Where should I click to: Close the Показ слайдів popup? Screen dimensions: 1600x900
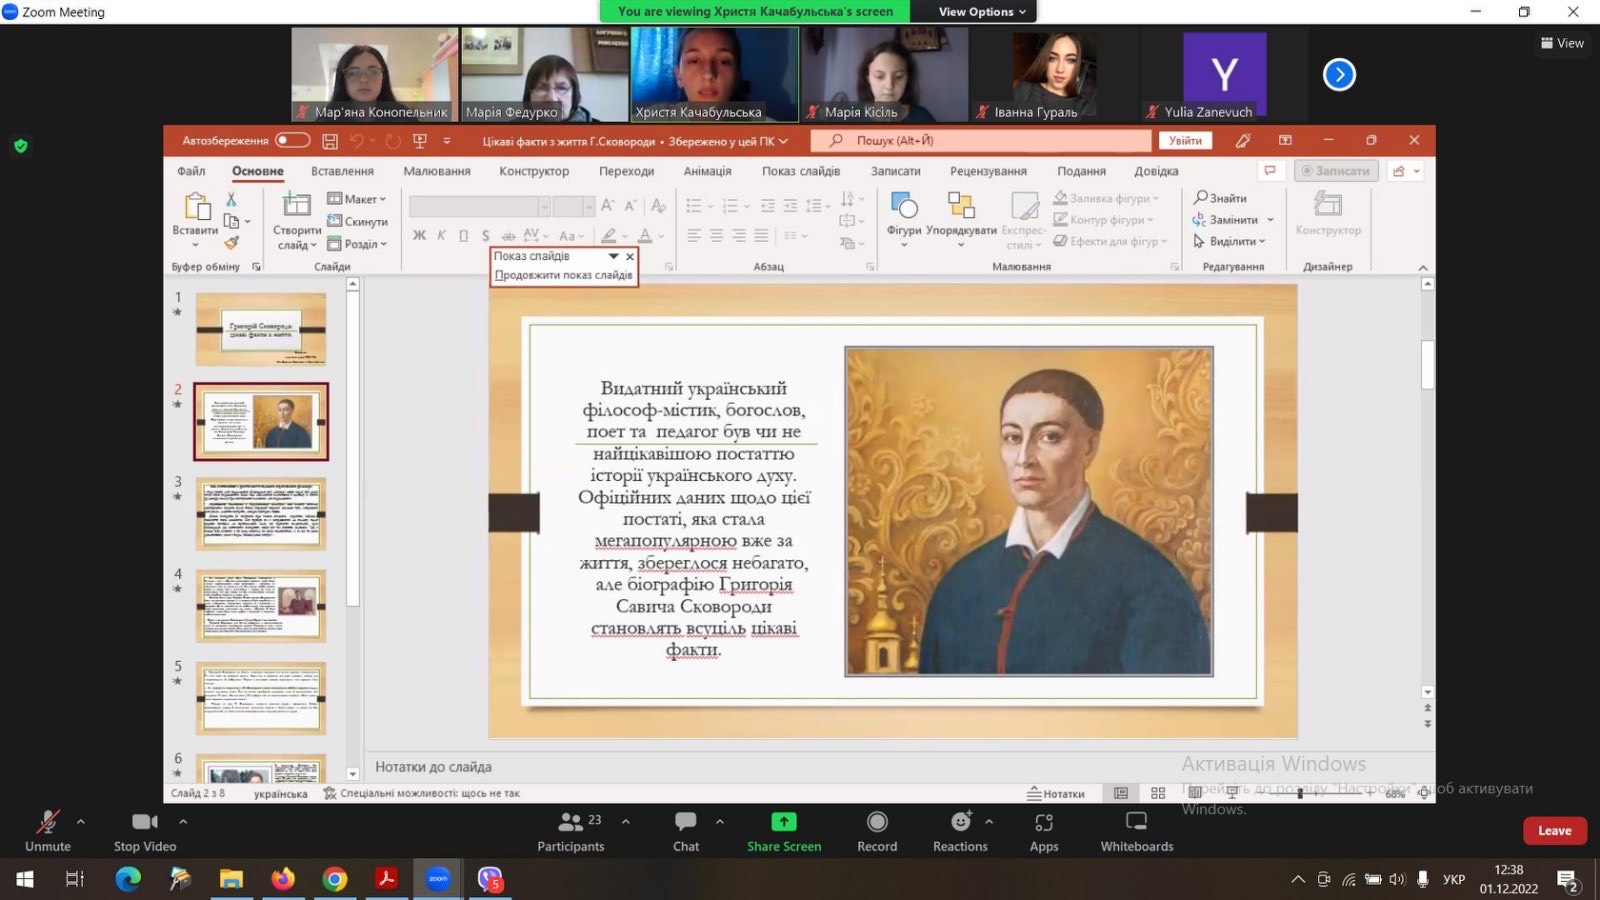click(x=630, y=257)
